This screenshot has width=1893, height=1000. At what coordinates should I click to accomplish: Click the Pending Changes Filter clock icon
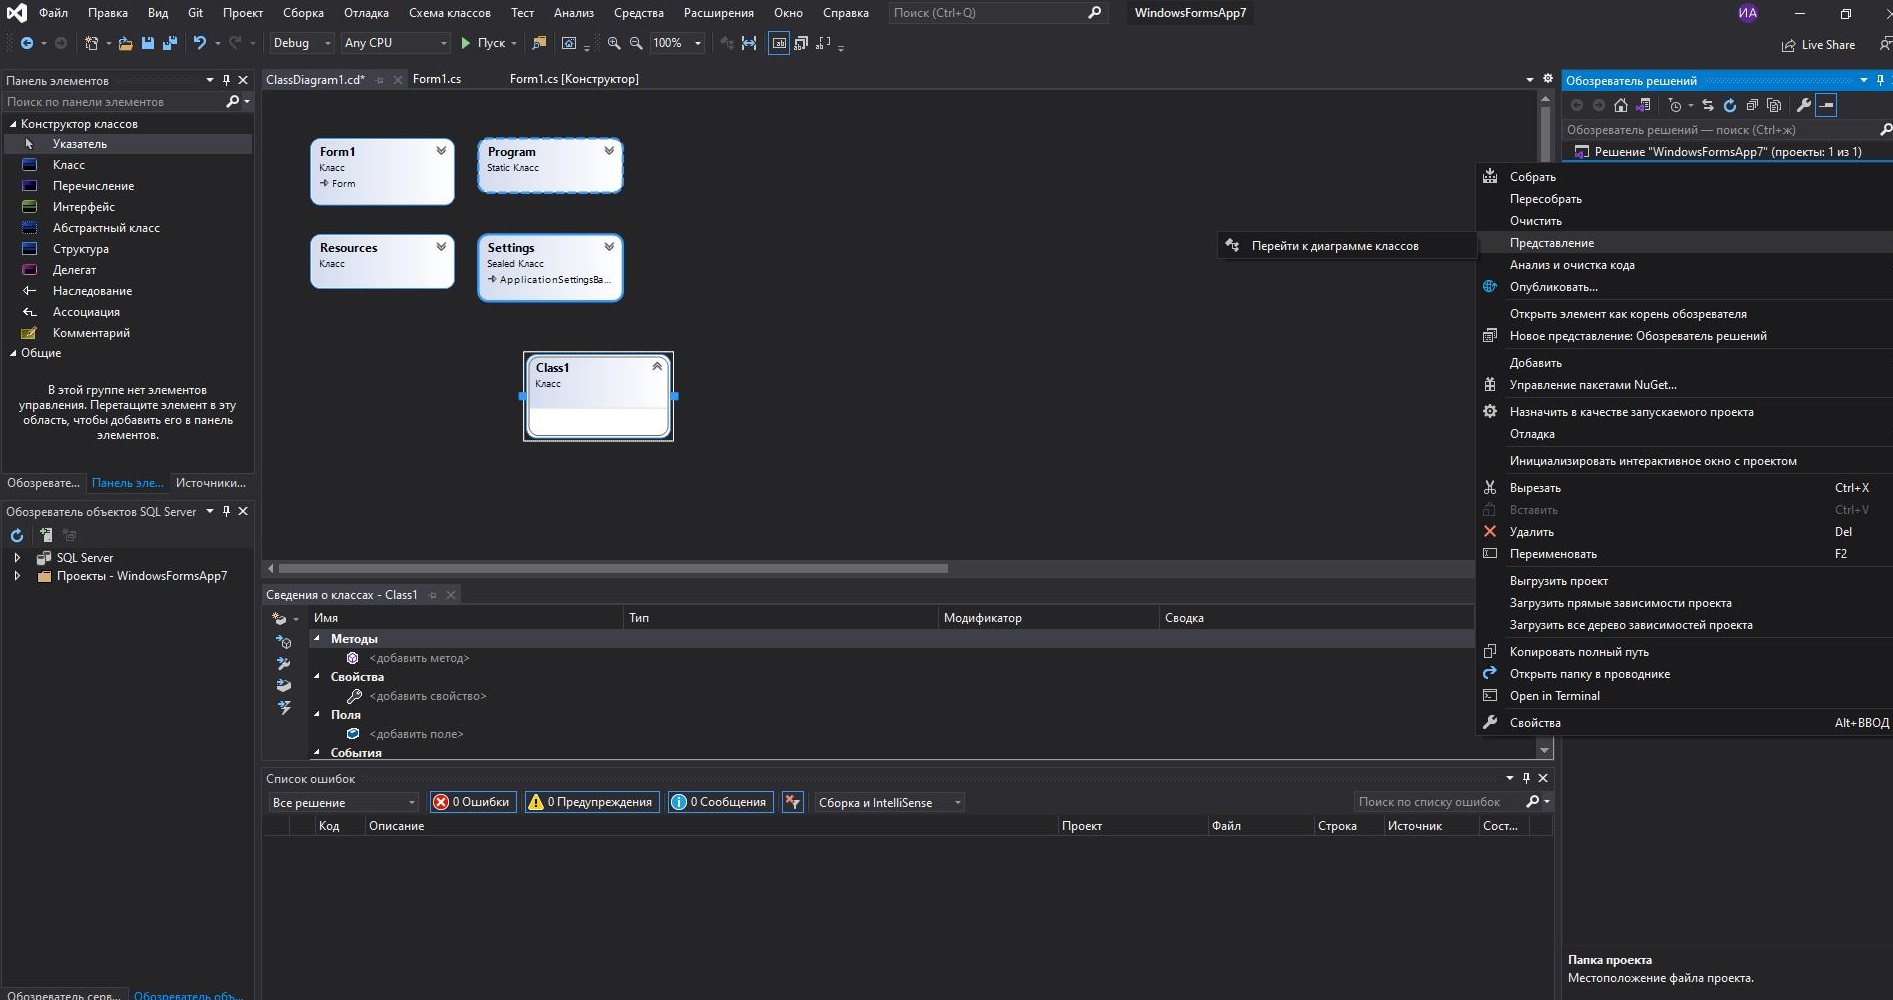click(x=1675, y=105)
